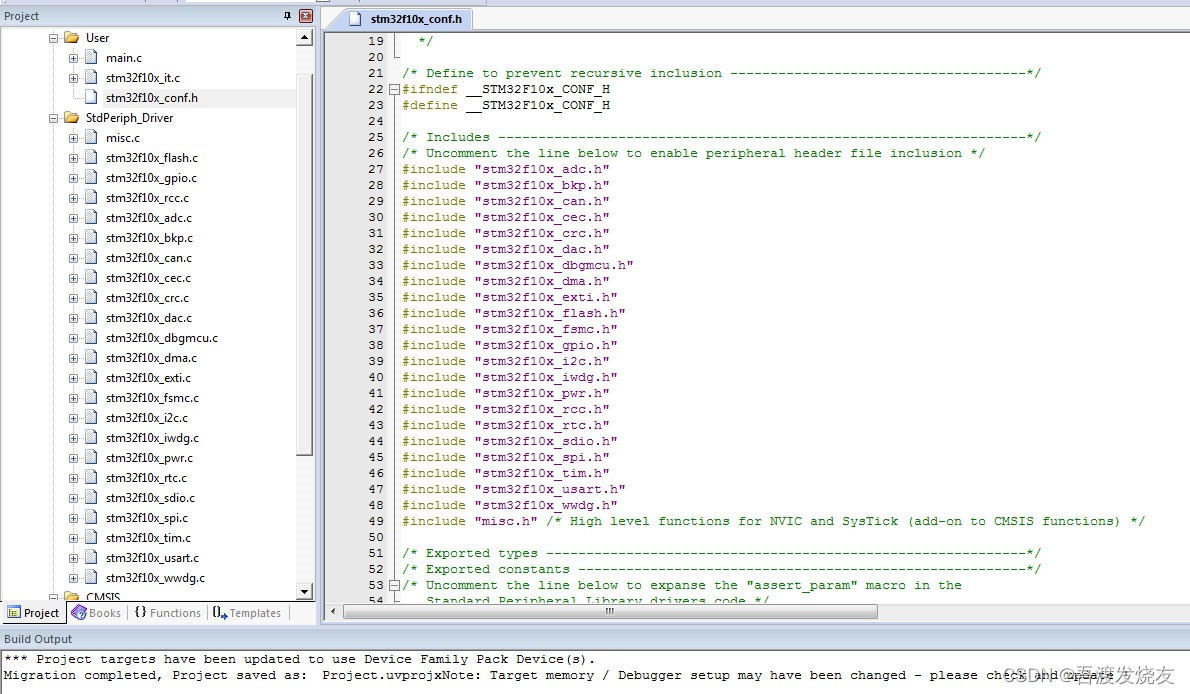
Task: Click the stm32f10x_fsmc.c file icon
Action: point(91,397)
